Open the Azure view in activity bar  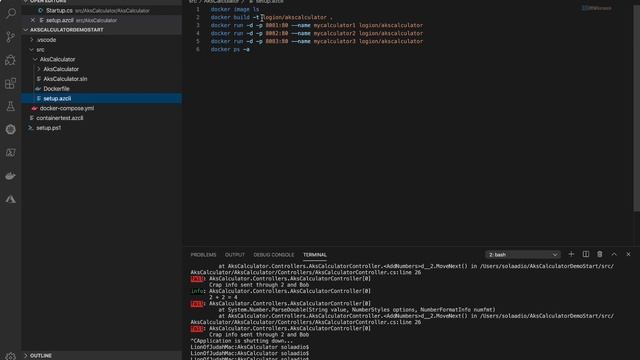pyautogui.click(x=11, y=199)
